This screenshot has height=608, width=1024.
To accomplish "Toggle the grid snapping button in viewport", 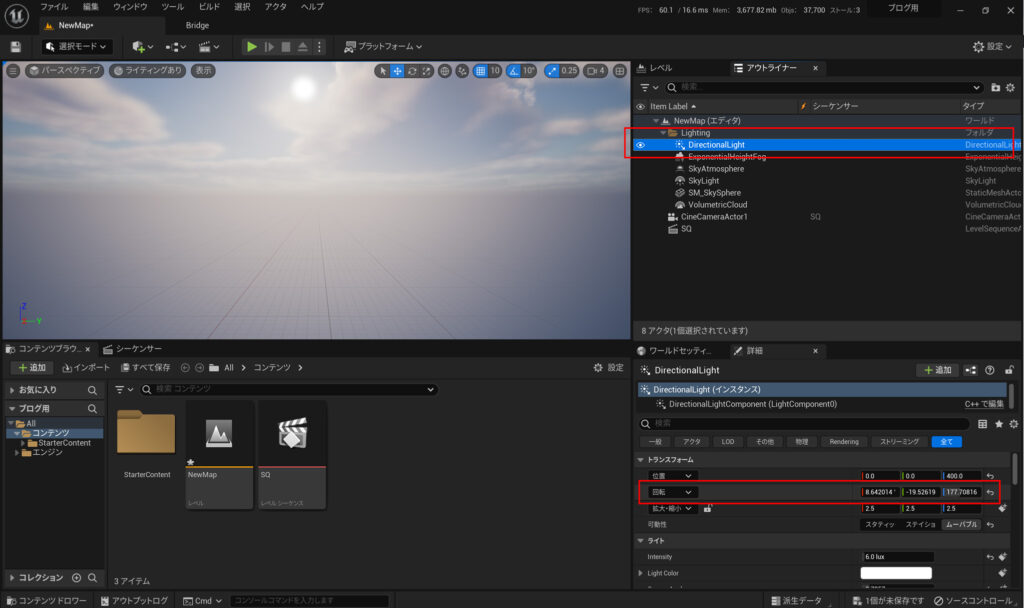I will coord(481,71).
